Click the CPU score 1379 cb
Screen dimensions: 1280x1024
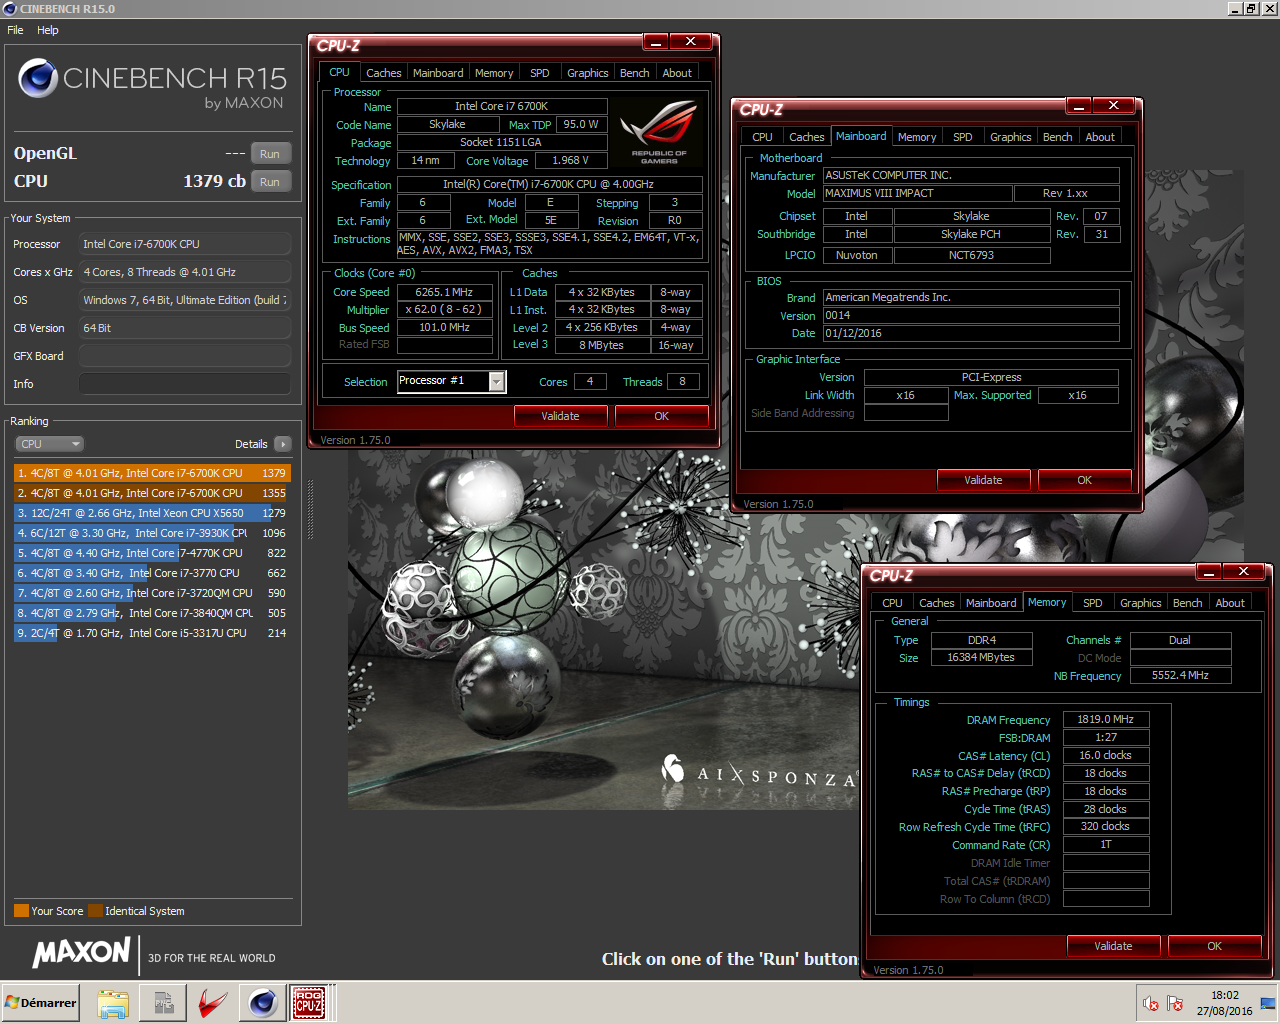click(214, 181)
